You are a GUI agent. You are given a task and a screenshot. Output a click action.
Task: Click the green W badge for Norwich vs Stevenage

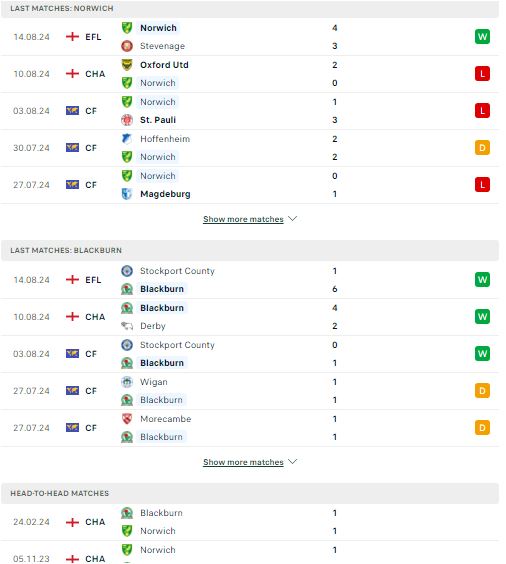coord(482,37)
